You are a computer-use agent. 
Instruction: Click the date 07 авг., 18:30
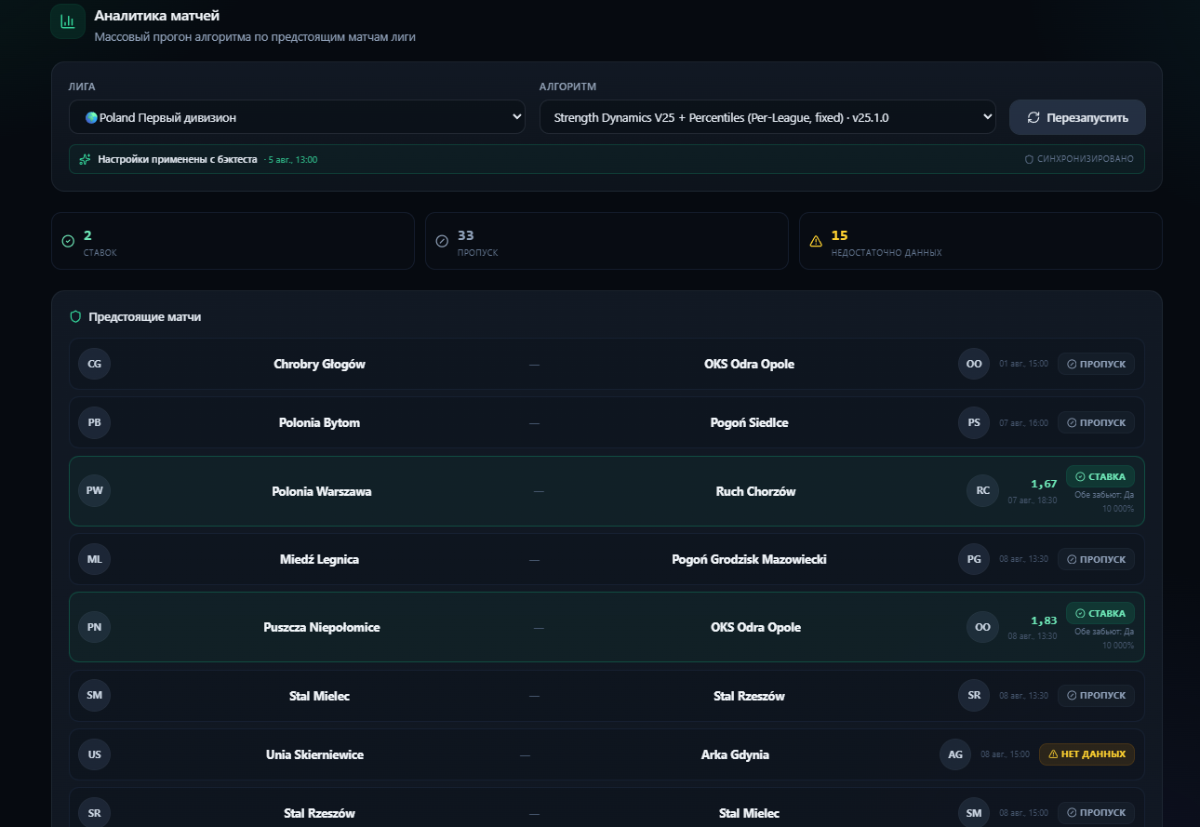(1032, 500)
